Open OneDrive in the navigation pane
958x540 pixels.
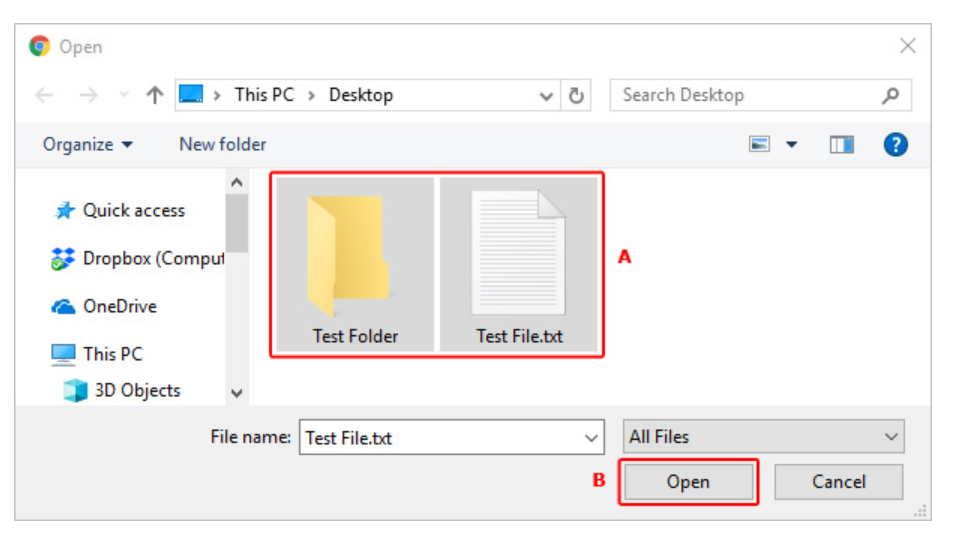119,306
